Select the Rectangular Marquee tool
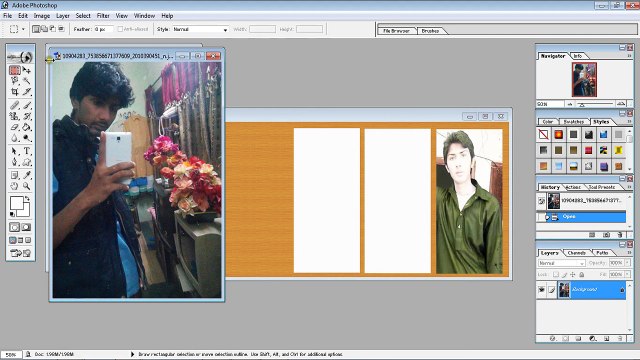The height and width of the screenshot is (360, 640). (14, 70)
